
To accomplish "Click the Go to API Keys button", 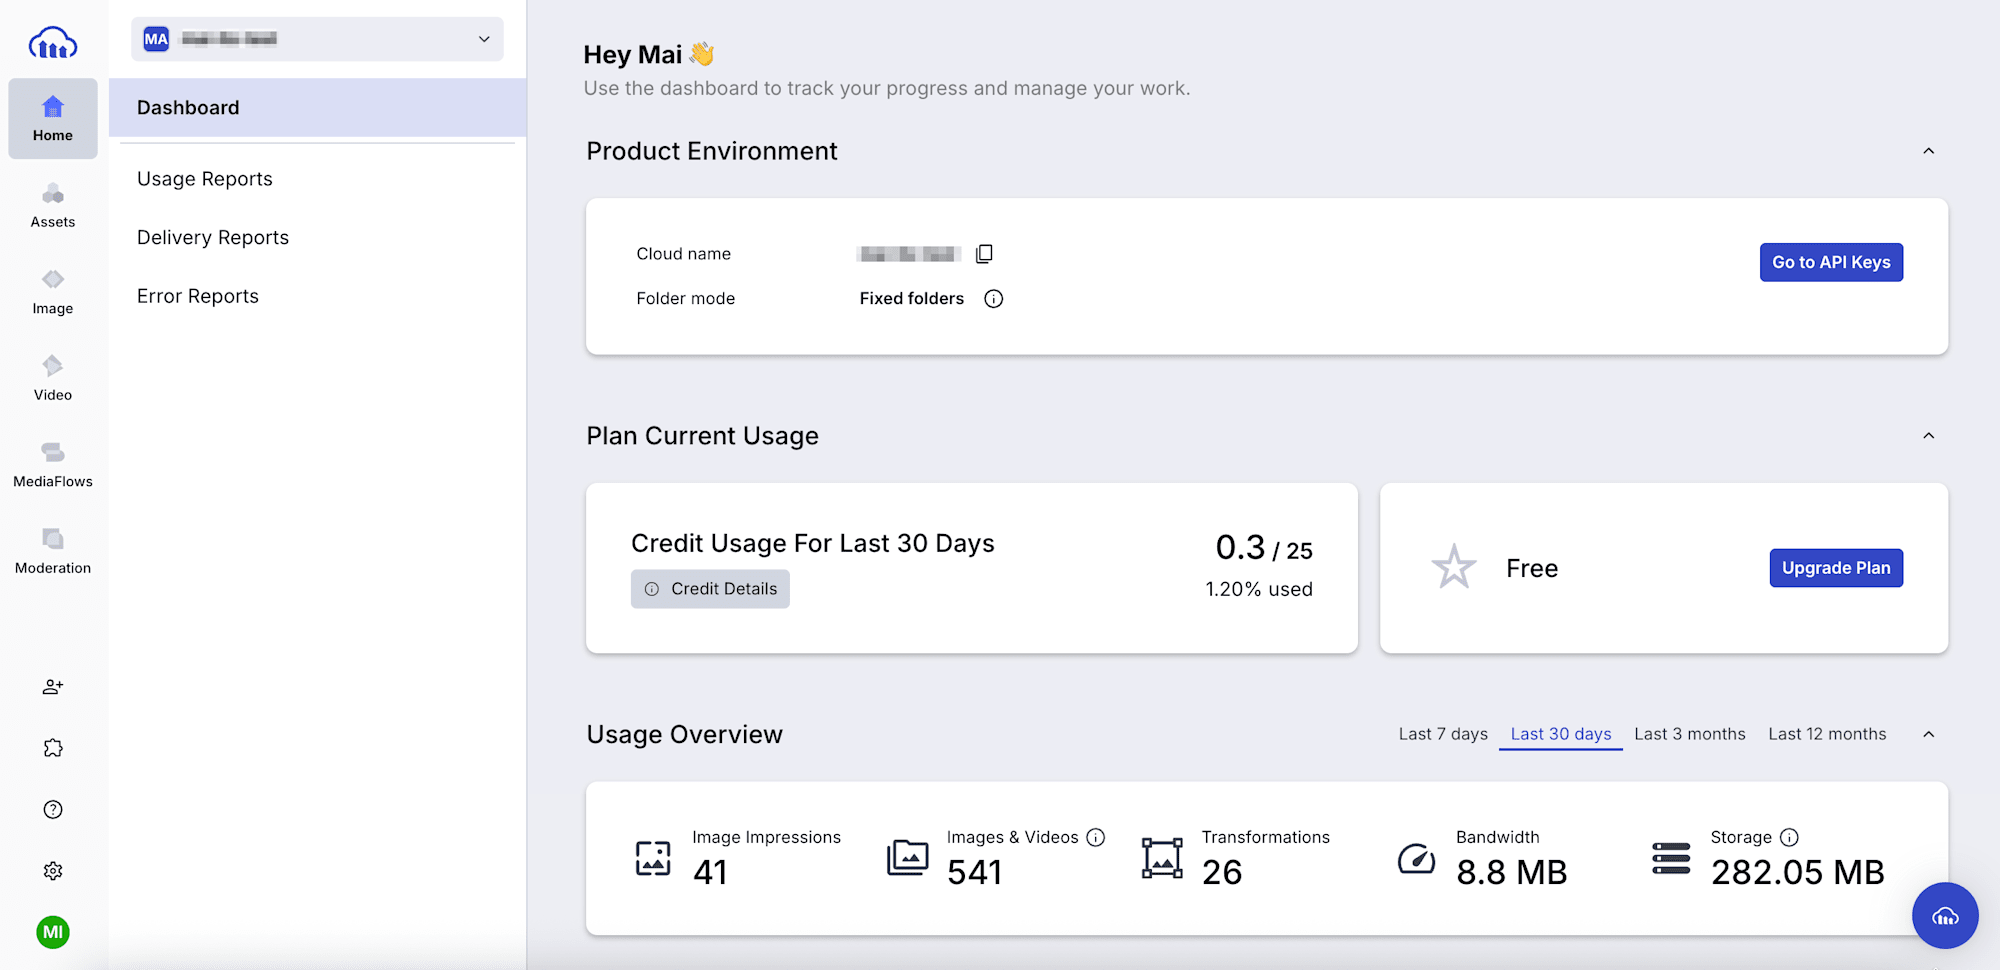I will click(x=1831, y=262).
